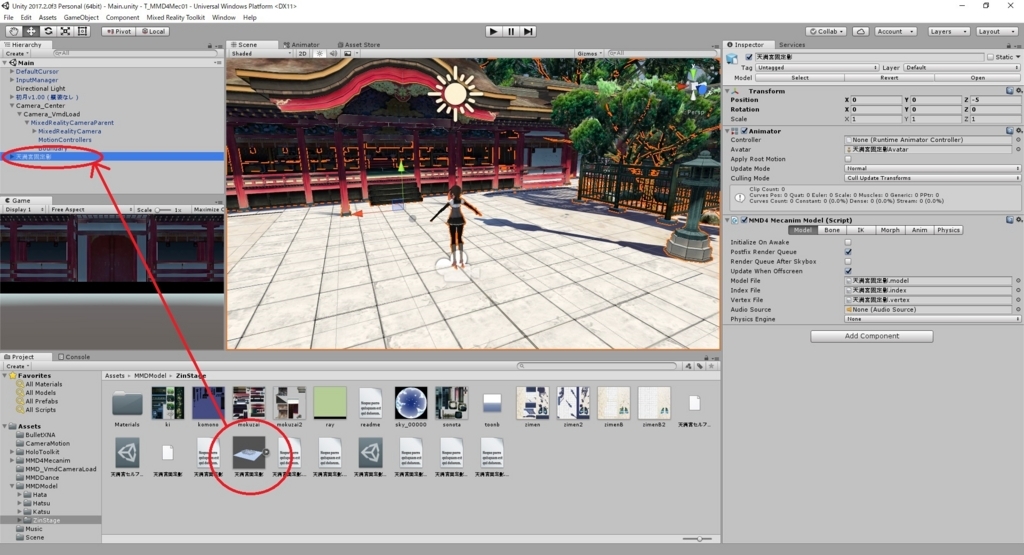Select the ray green texture asset
Screen dimensions: 1024x555
[x=330, y=403]
